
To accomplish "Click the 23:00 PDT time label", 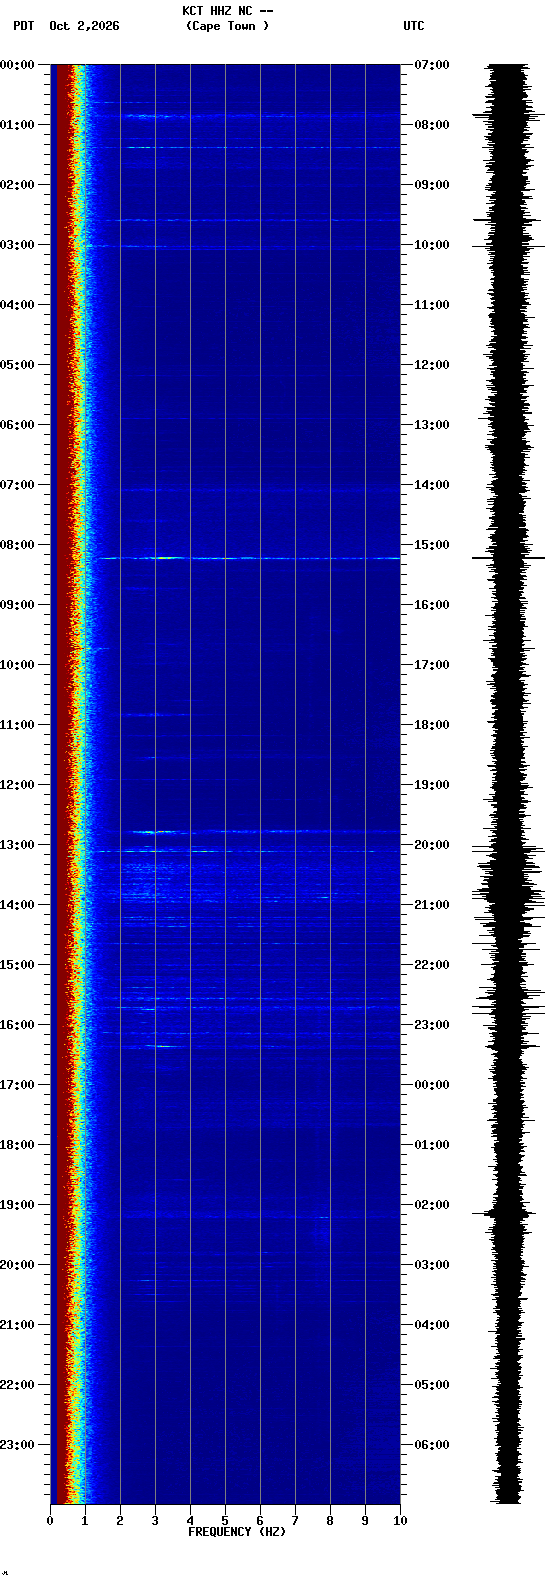I will pyautogui.click(x=18, y=1445).
